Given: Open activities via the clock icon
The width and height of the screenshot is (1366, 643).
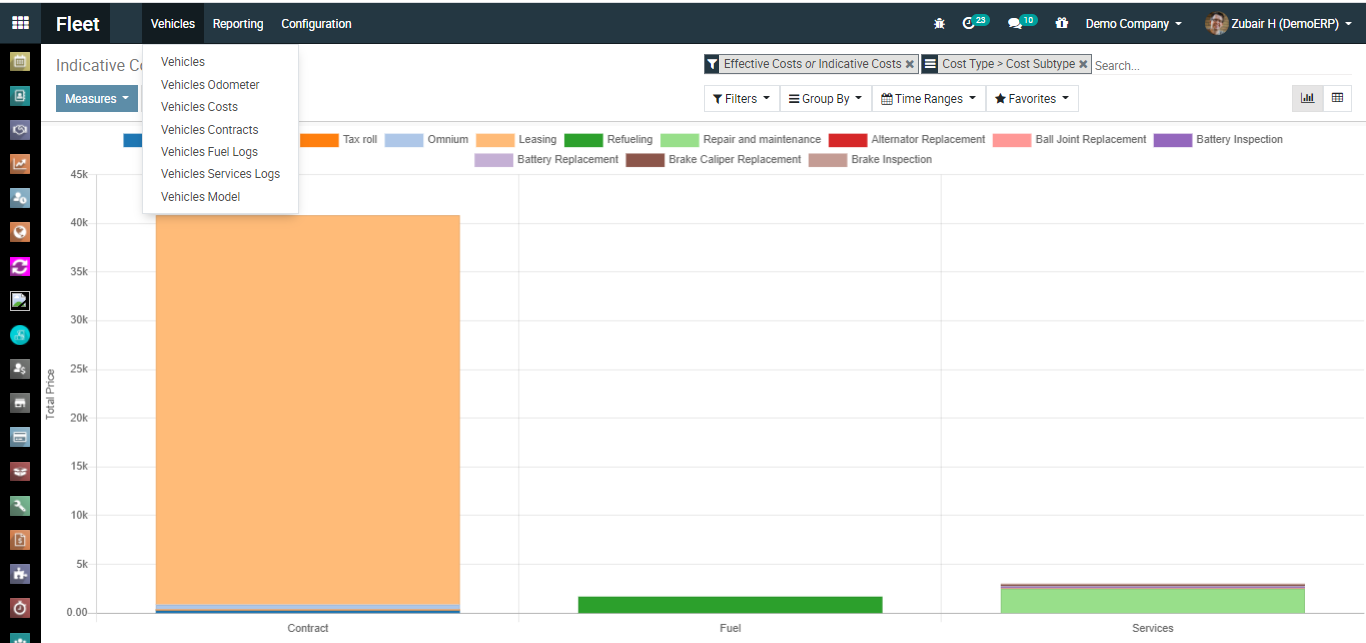Looking at the screenshot, I should point(969,22).
